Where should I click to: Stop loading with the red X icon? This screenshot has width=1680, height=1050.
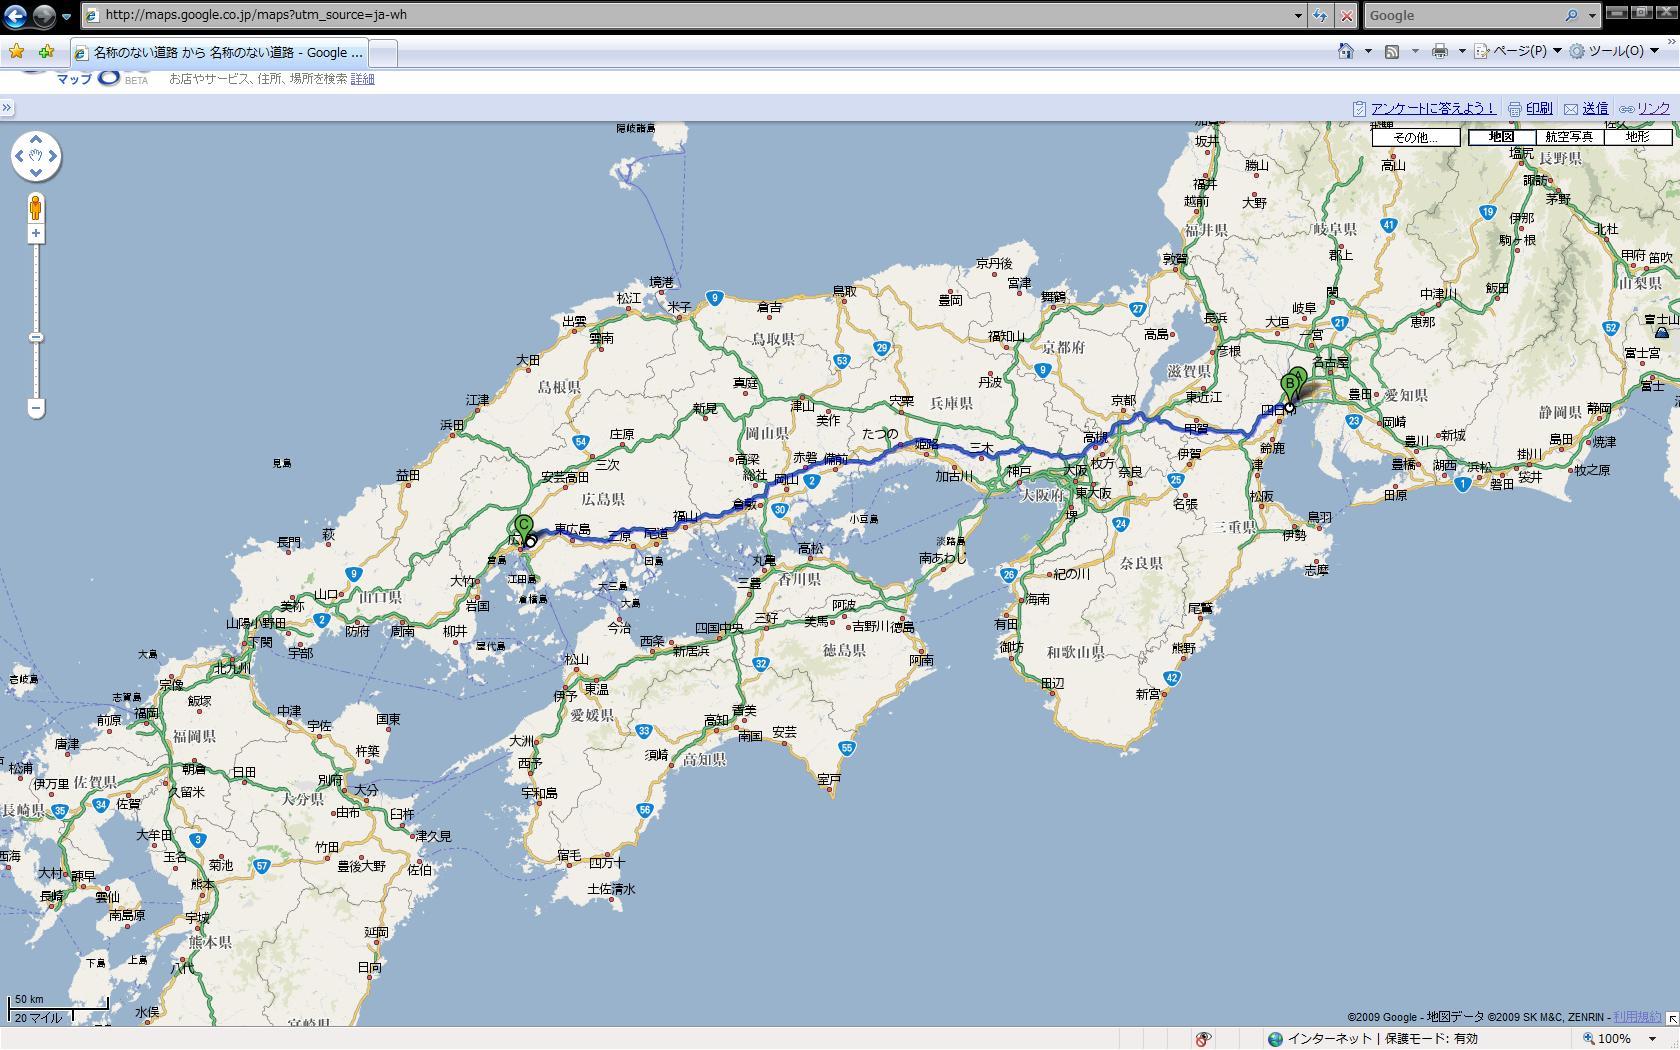point(1346,15)
